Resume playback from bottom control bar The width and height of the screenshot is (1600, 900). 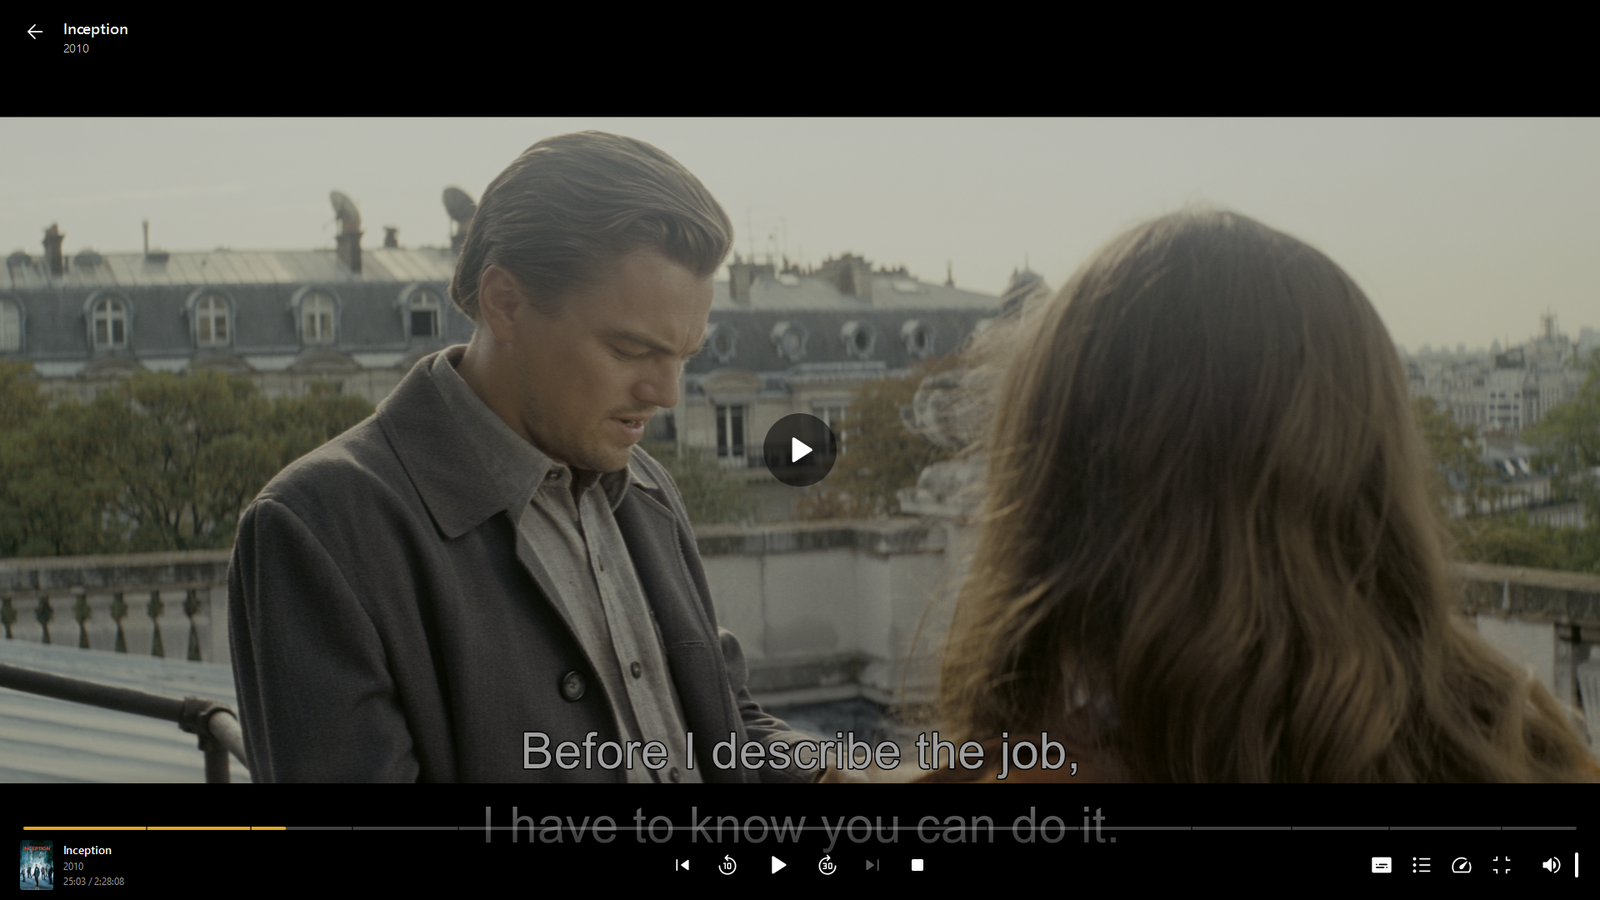tap(778, 865)
